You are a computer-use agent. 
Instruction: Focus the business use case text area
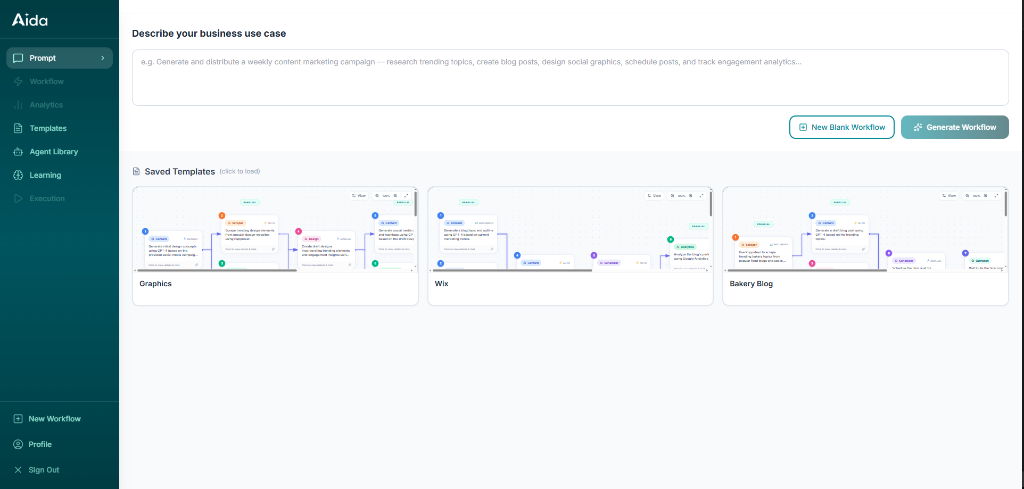click(x=570, y=78)
